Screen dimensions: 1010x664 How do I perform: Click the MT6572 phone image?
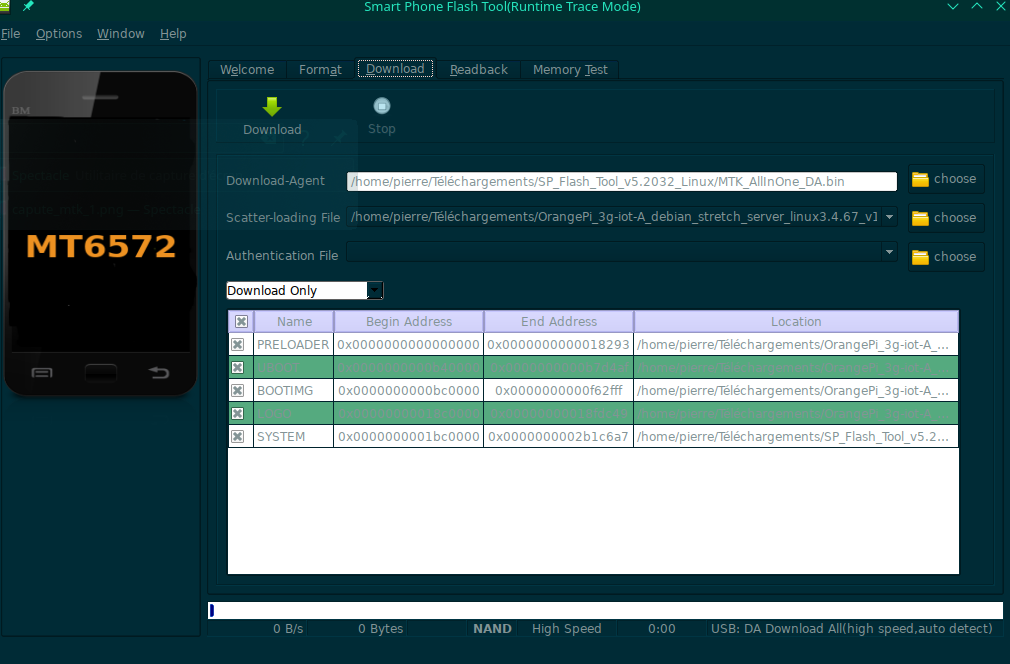(100, 235)
